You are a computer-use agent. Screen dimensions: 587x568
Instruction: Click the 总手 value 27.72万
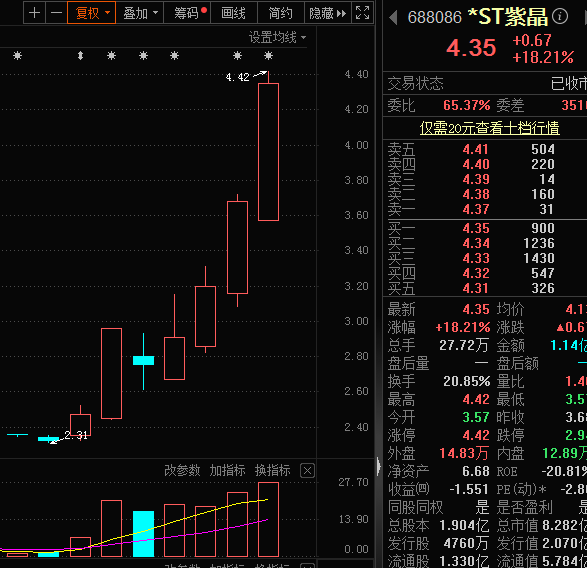[464, 345]
